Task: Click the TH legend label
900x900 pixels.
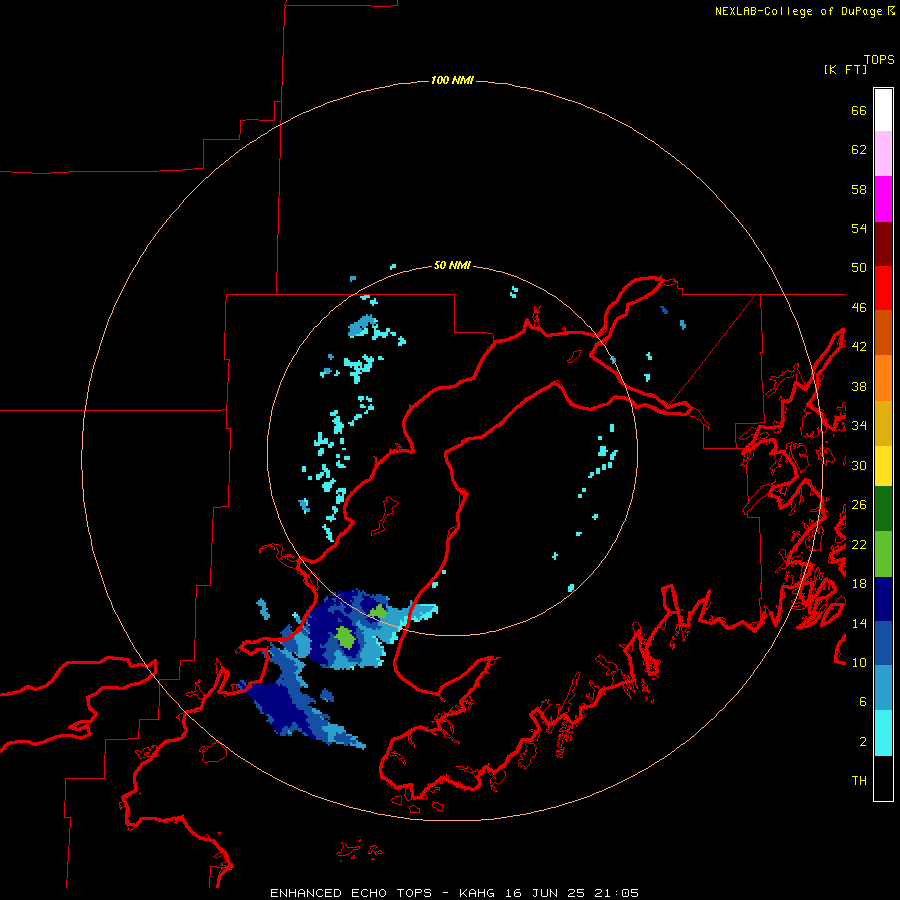Action: click(859, 781)
